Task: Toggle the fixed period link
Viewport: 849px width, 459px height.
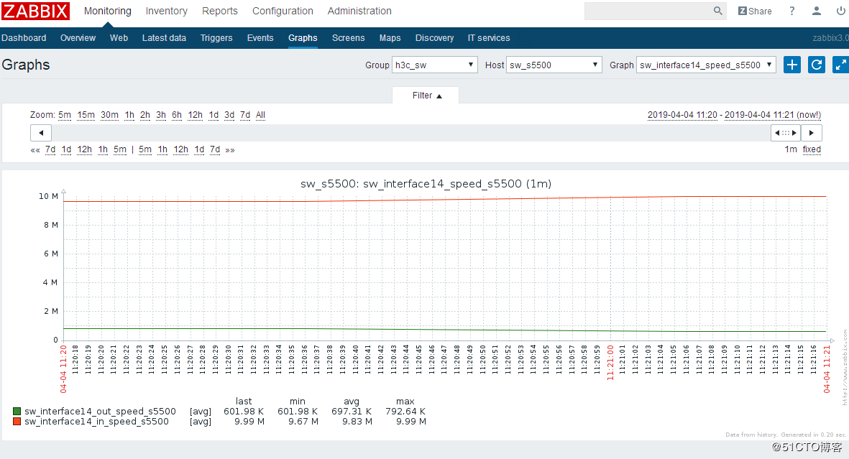Action: pyautogui.click(x=812, y=149)
